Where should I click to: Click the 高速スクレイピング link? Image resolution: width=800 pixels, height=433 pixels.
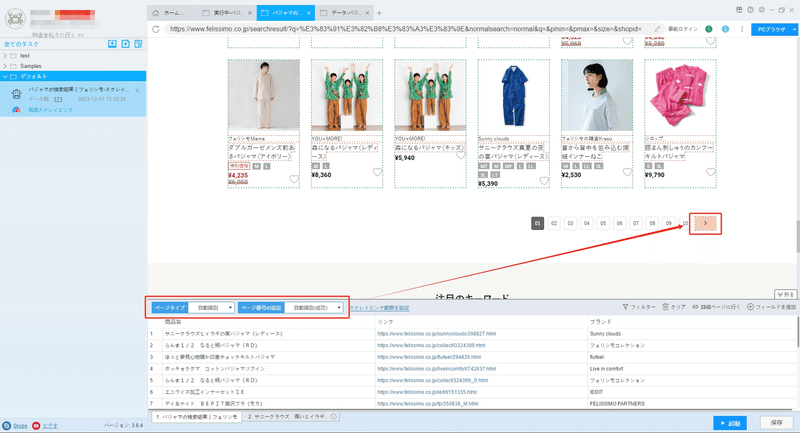(51, 110)
